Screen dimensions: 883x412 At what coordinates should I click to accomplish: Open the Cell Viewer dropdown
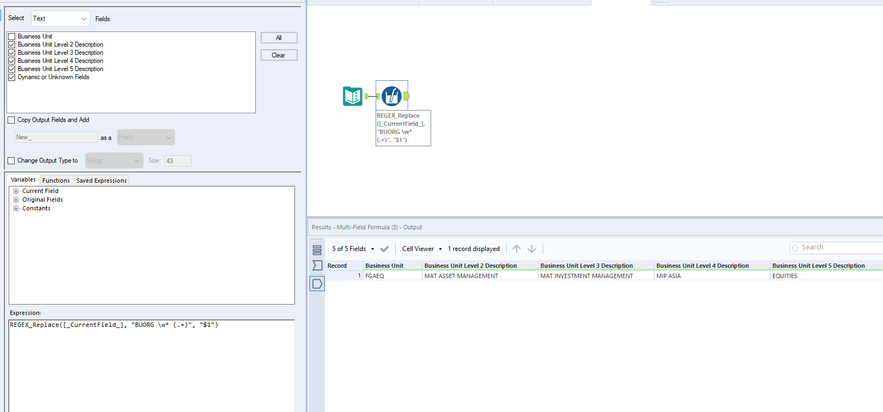[422, 249]
